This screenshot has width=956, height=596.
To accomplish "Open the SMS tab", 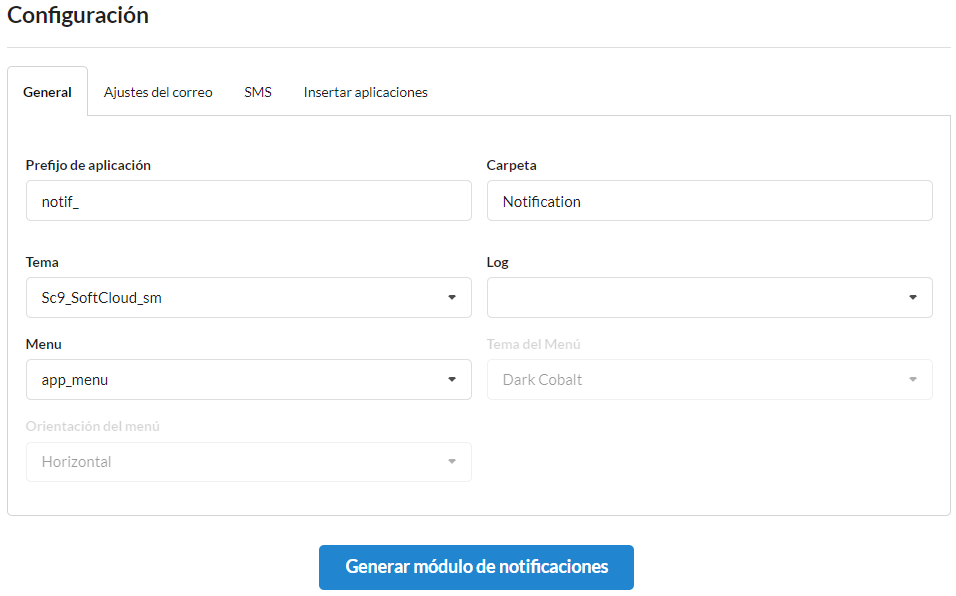I will click(x=258, y=91).
